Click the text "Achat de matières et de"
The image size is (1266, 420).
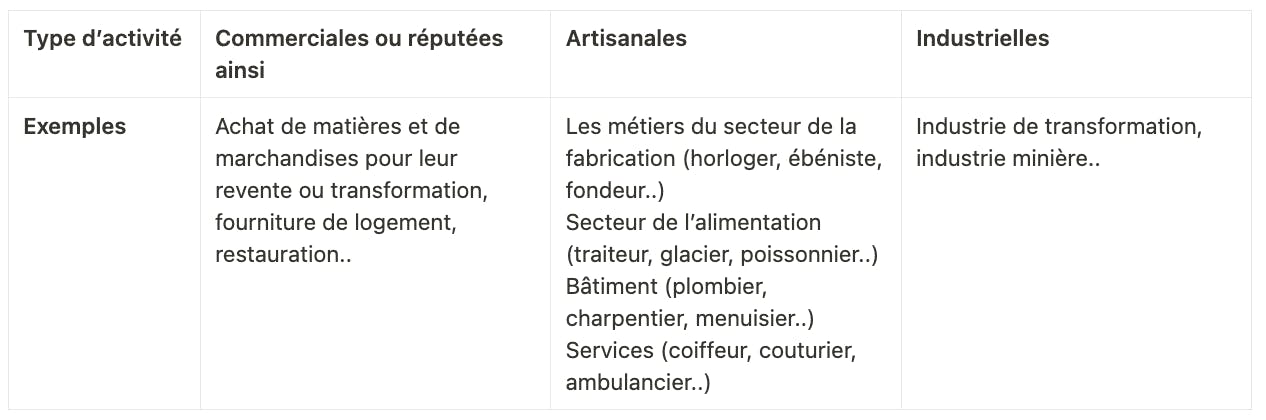337,127
